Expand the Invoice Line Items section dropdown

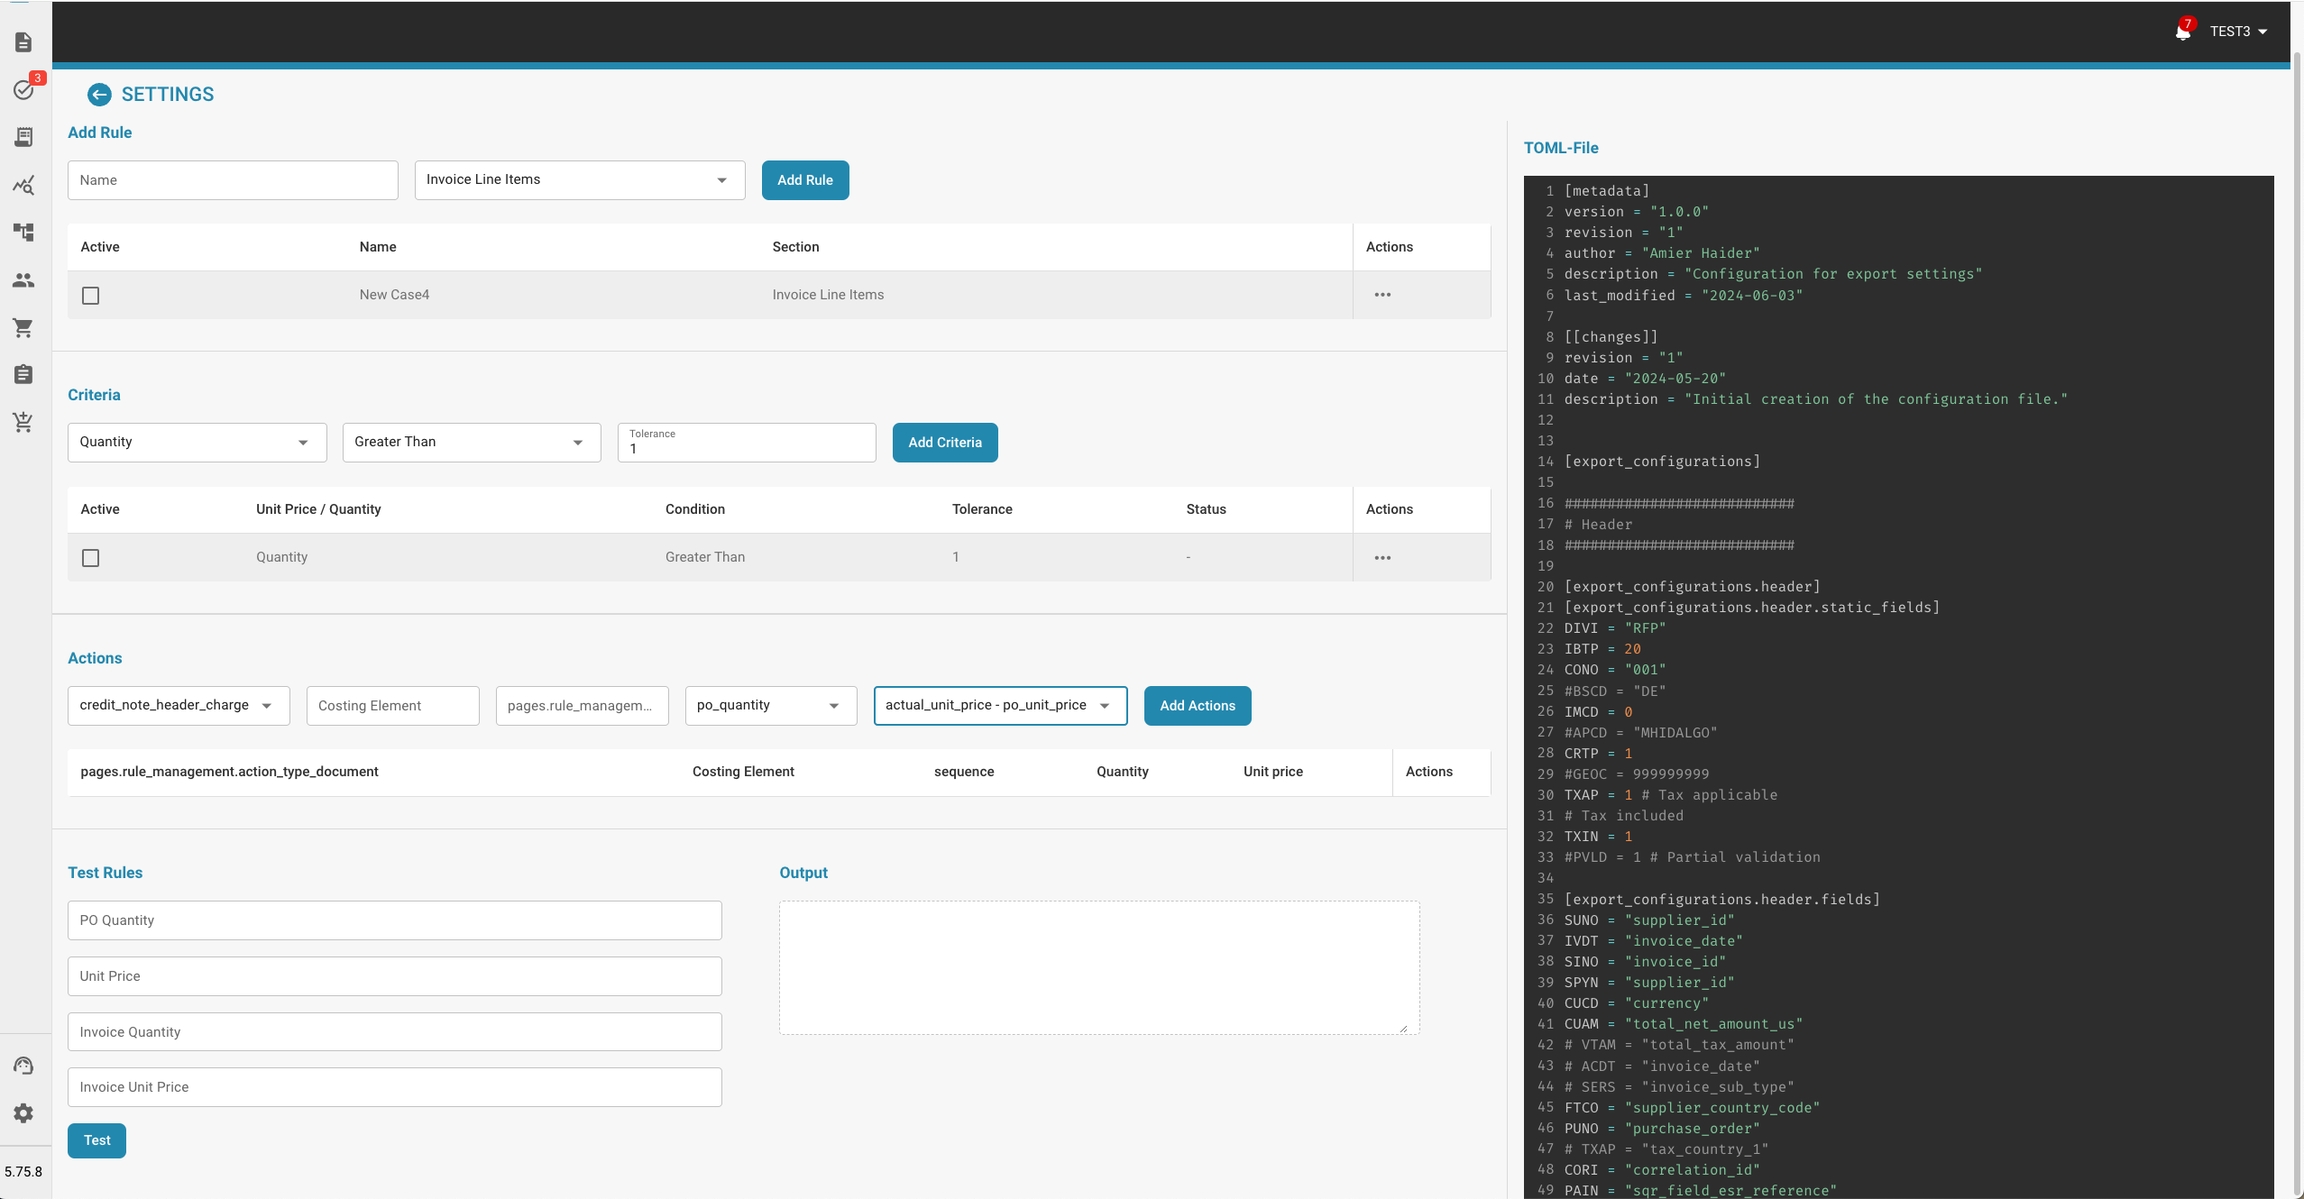[x=579, y=180]
